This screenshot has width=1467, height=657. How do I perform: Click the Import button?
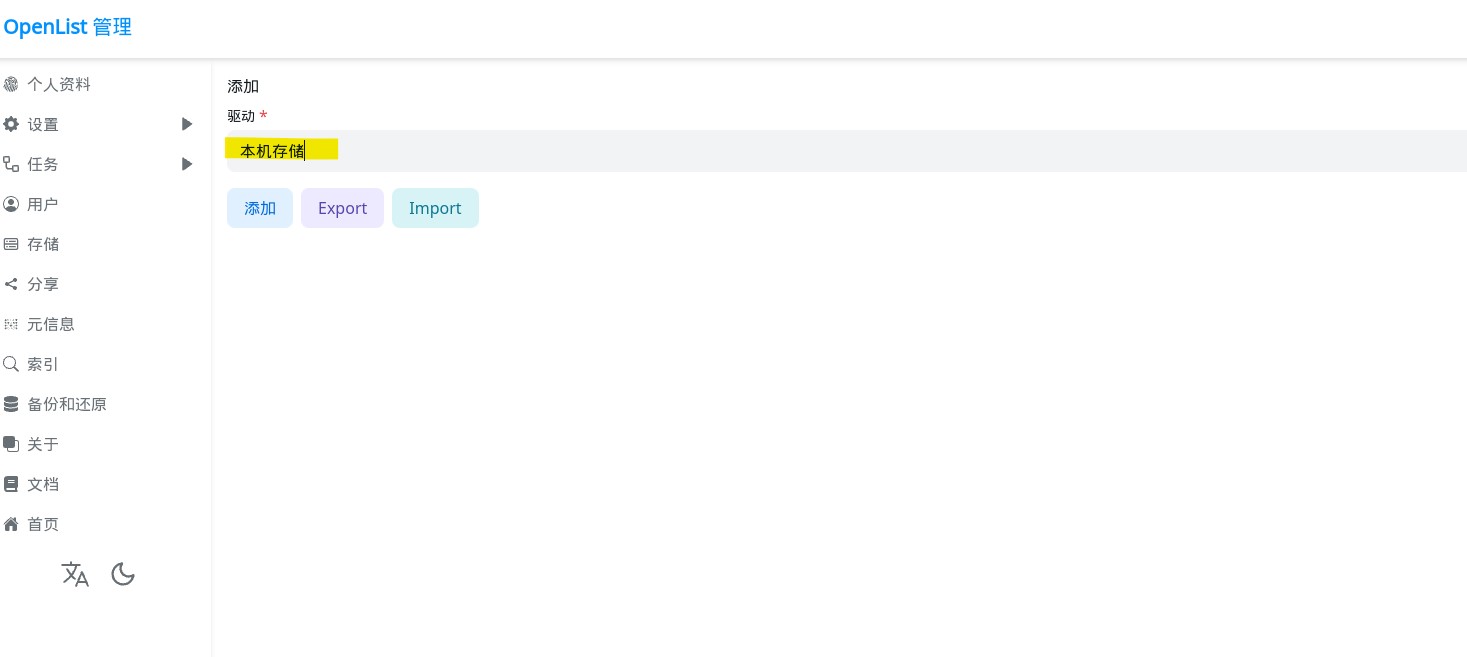pos(435,208)
